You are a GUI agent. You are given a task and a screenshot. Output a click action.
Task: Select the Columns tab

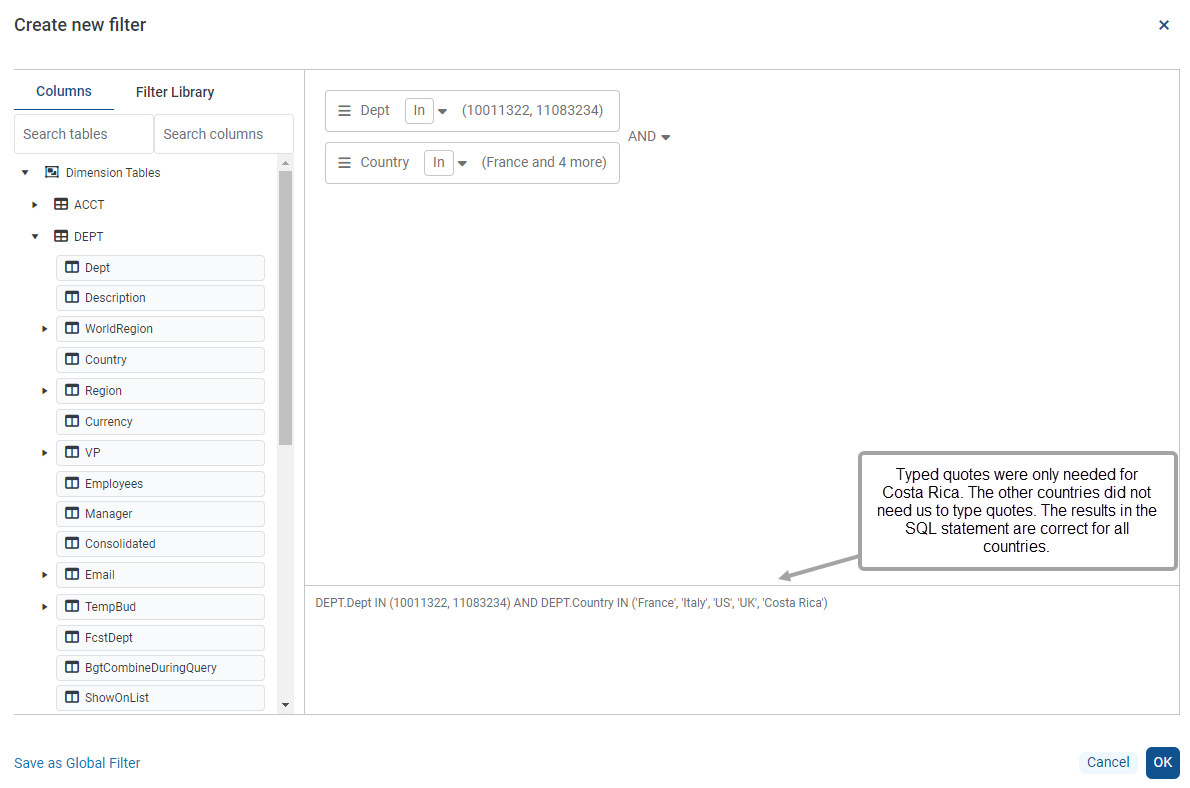coord(64,91)
